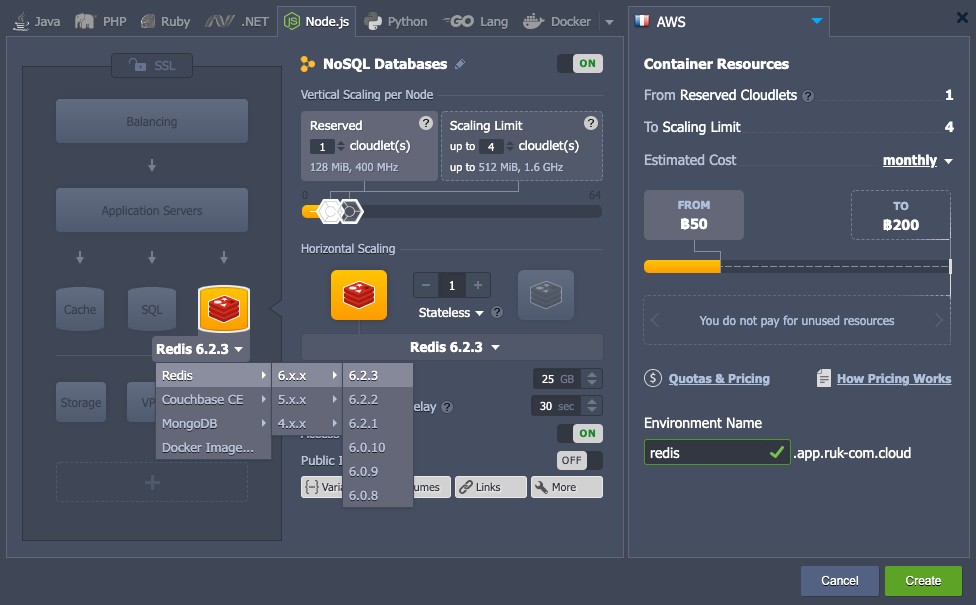Open help icon beside delay label
976x605 pixels.
coord(447,407)
